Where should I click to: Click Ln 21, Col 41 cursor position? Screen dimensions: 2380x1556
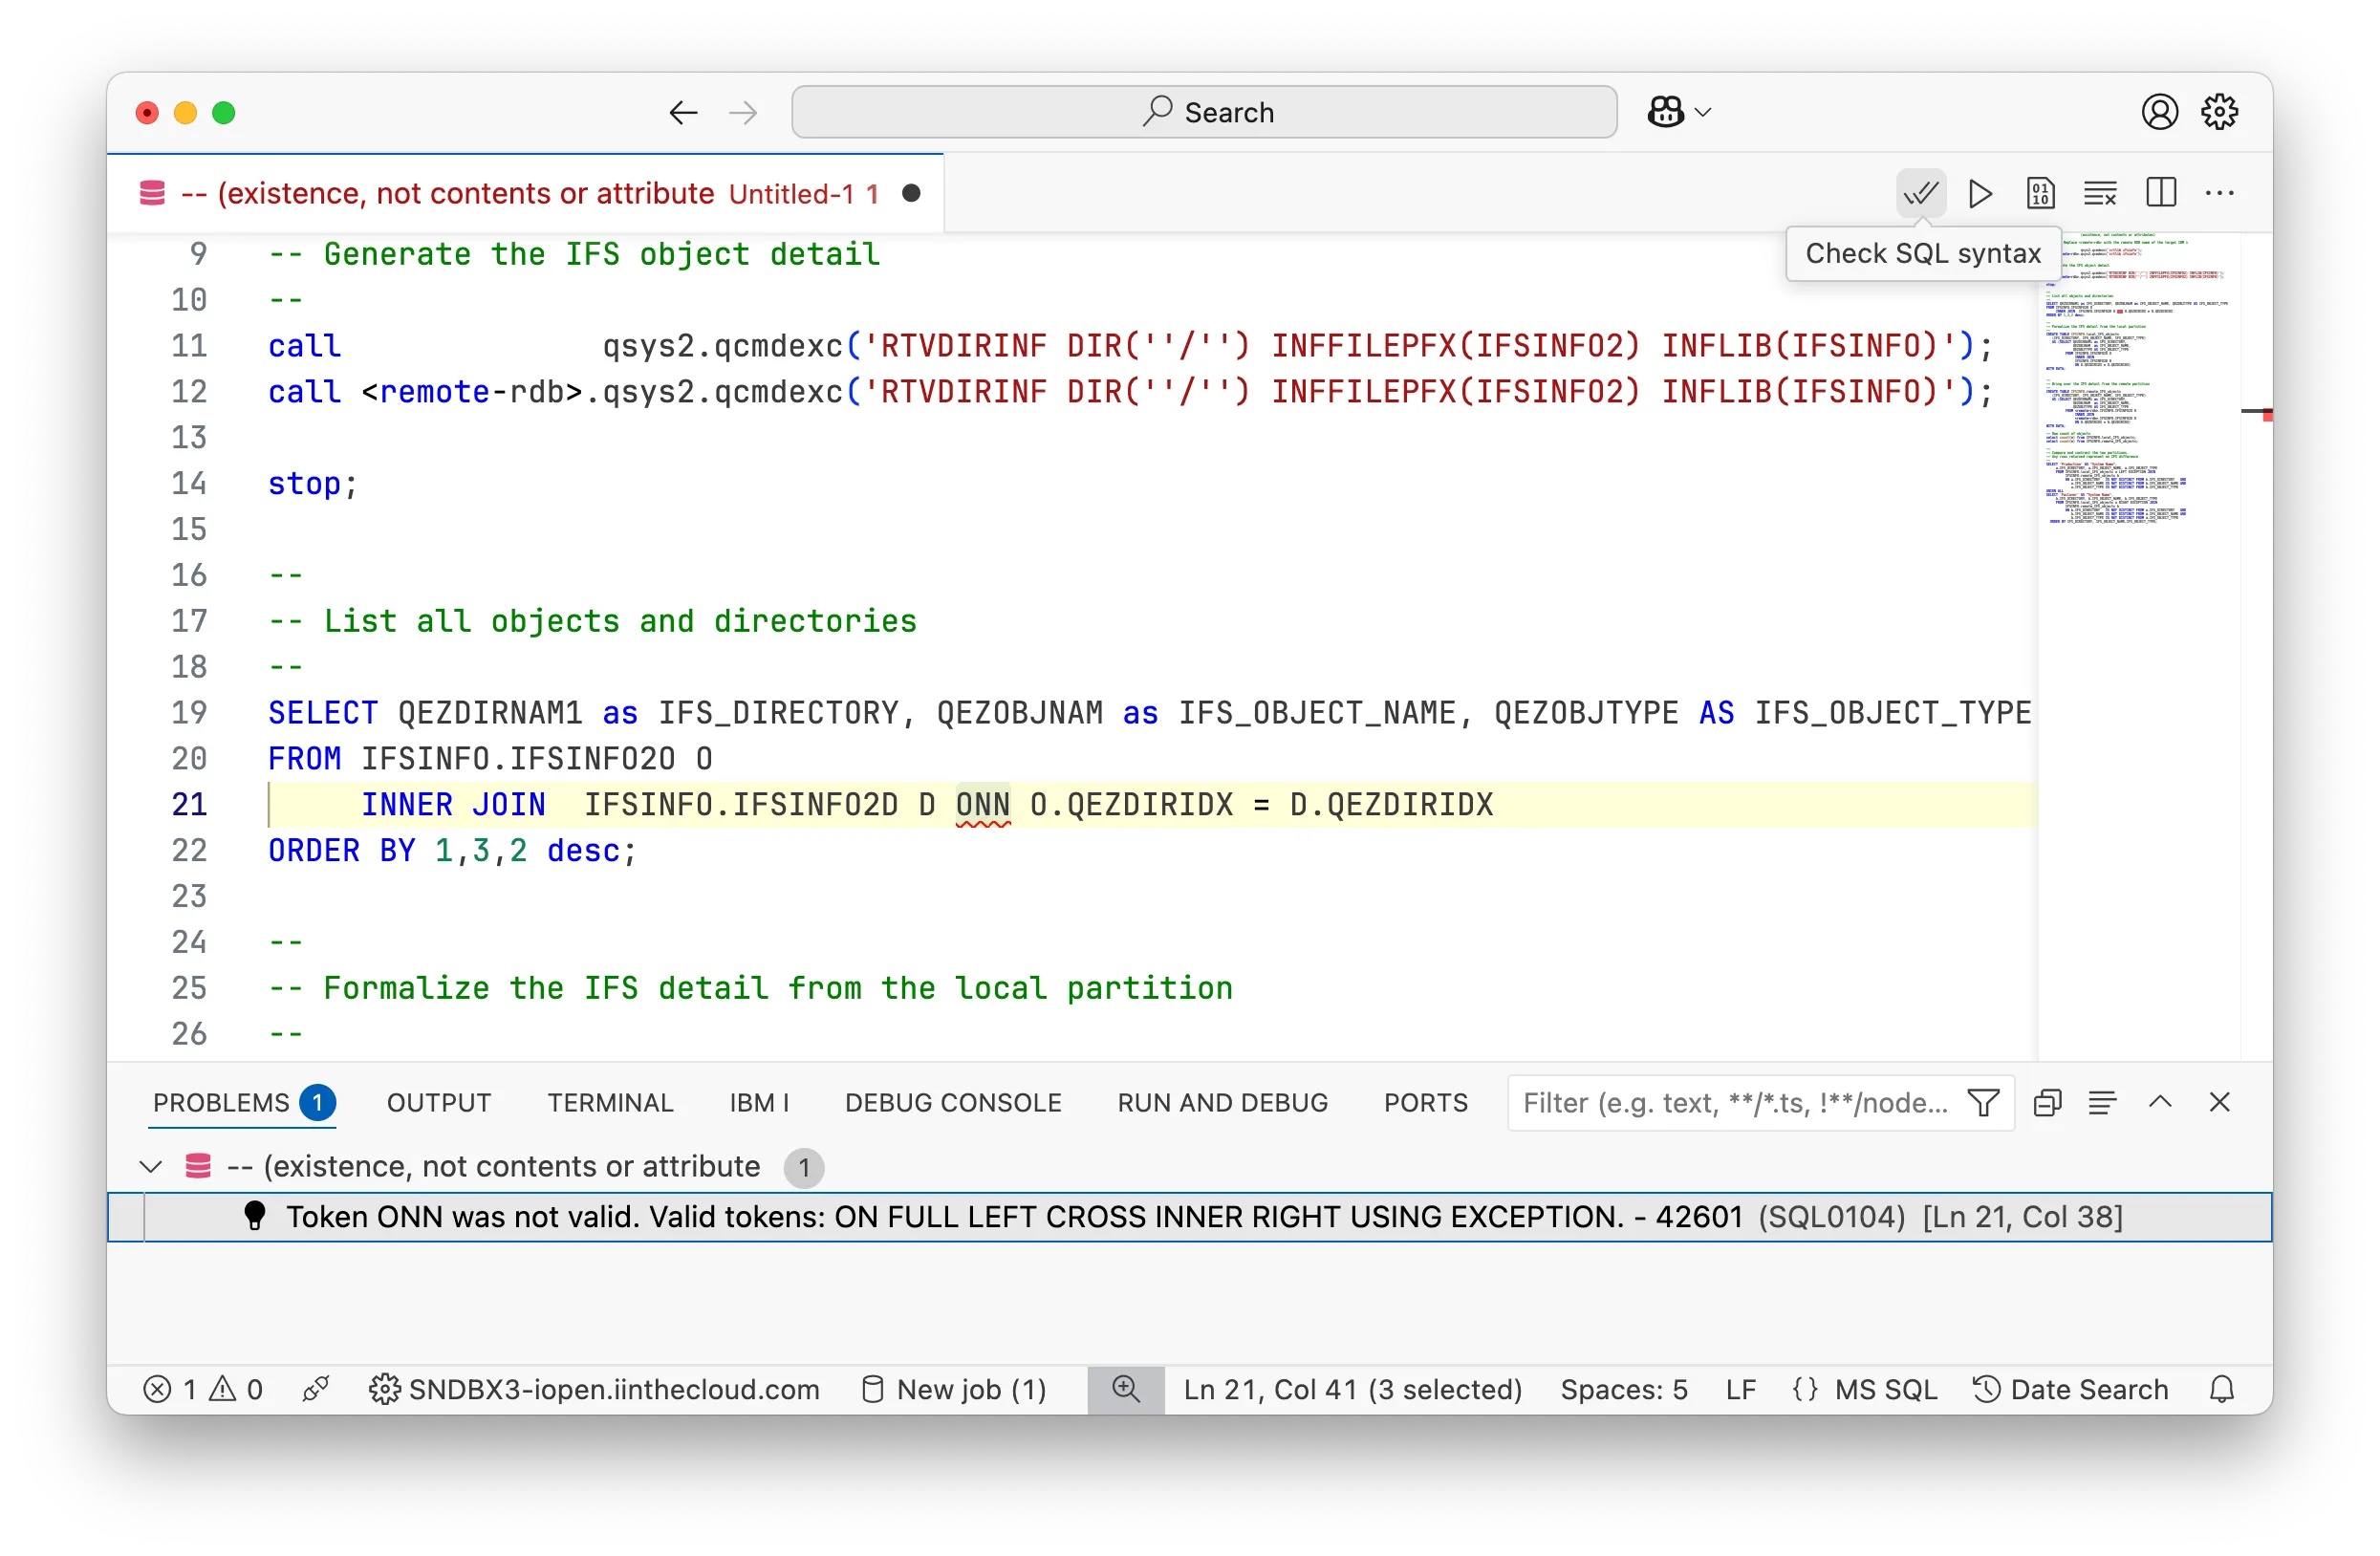click(x=1352, y=1389)
